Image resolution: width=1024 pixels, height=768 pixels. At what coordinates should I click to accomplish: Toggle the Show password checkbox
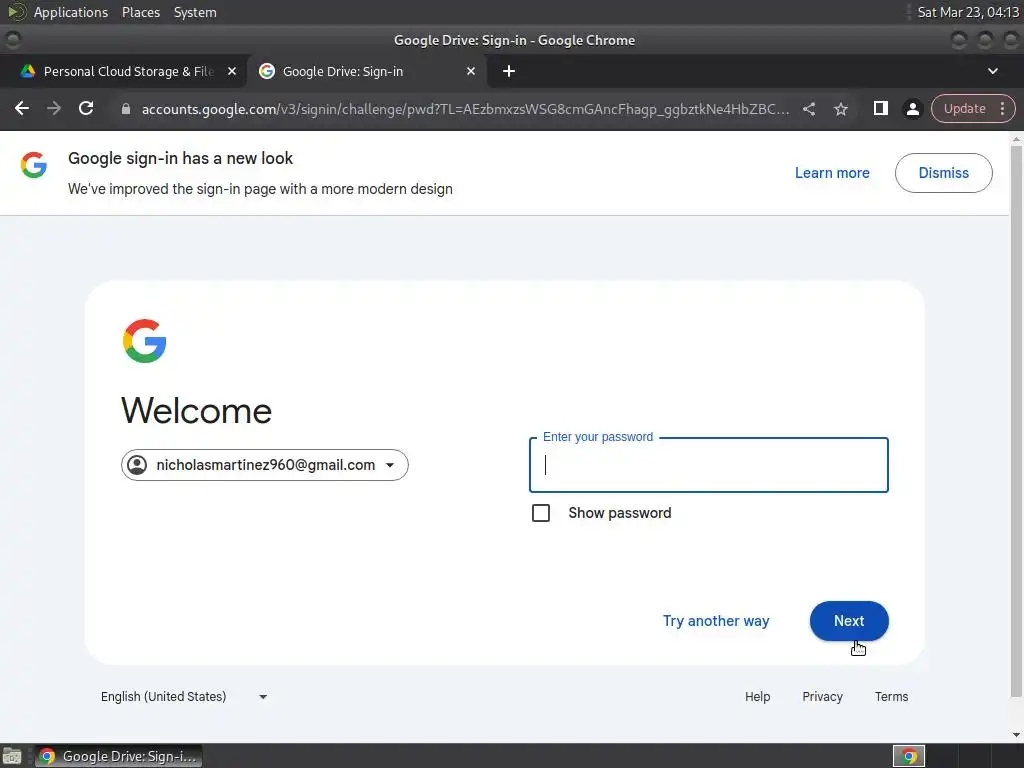point(541,513)
